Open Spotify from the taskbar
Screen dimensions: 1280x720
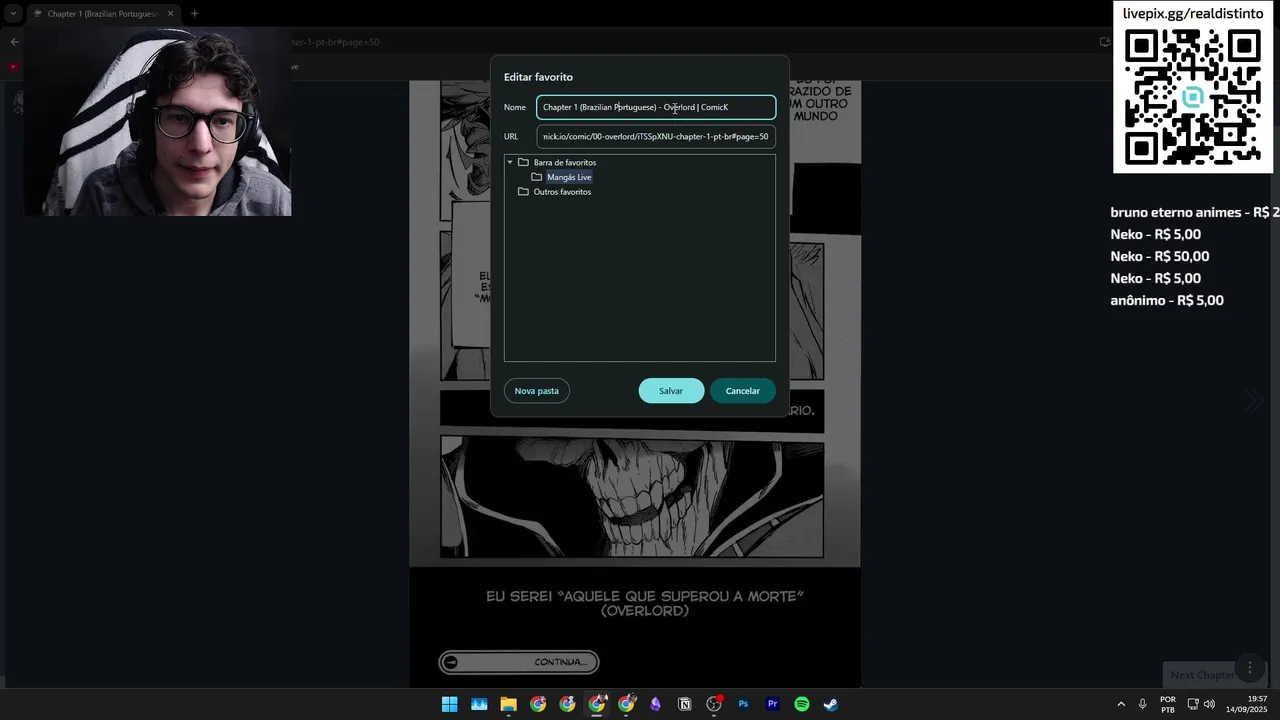pos(801,704)
